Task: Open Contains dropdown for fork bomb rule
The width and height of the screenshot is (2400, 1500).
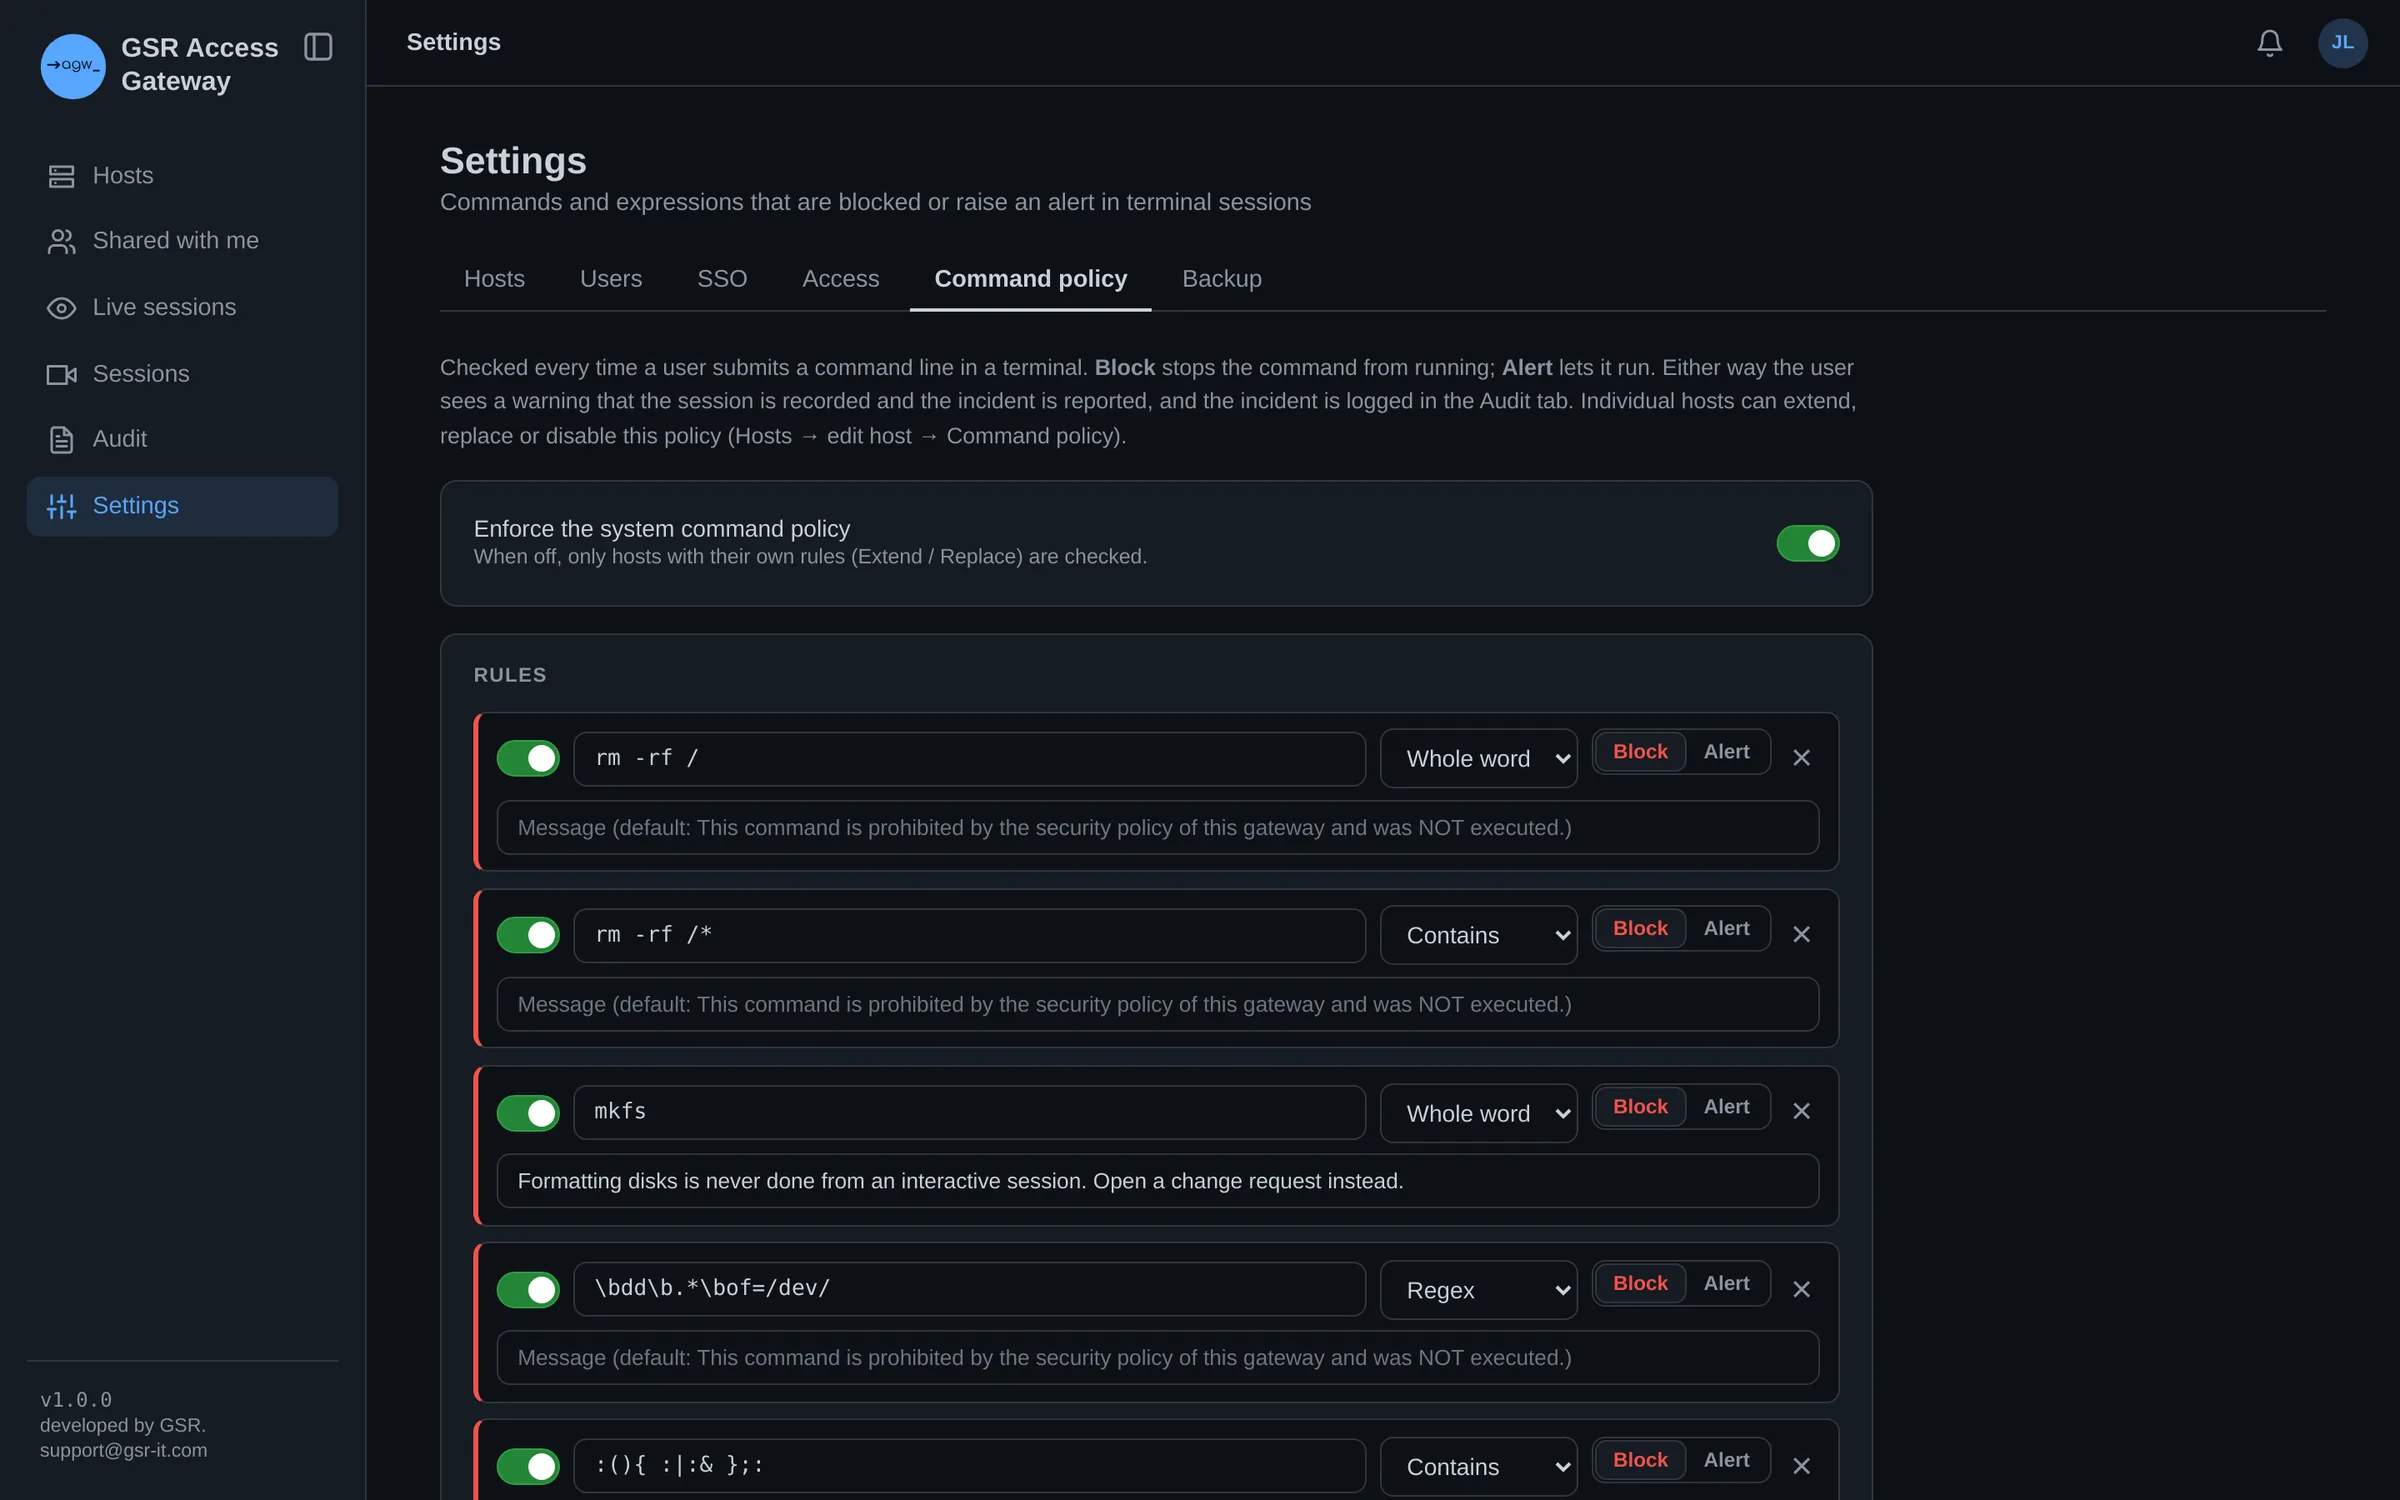Action: coord(1478,1467)
